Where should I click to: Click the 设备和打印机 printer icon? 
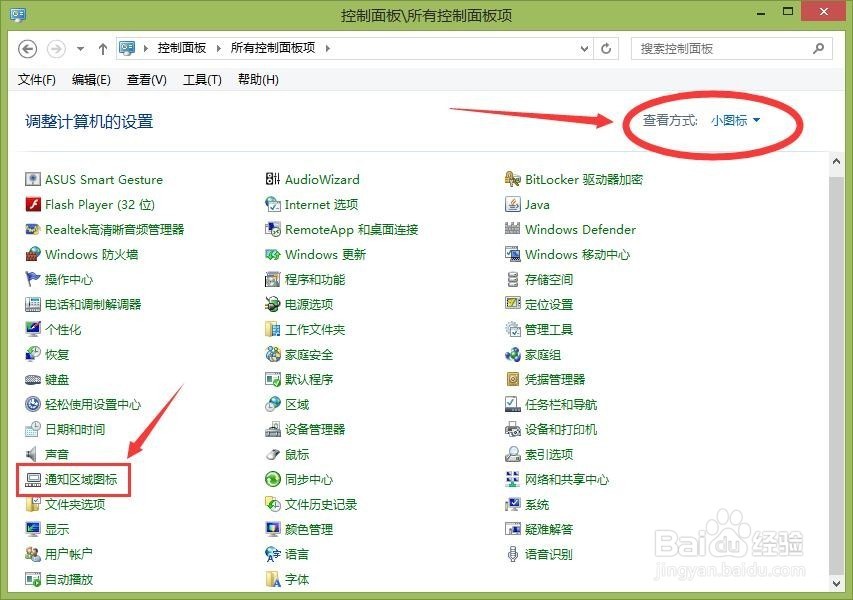pyautogui.click(x=512, y=429)
